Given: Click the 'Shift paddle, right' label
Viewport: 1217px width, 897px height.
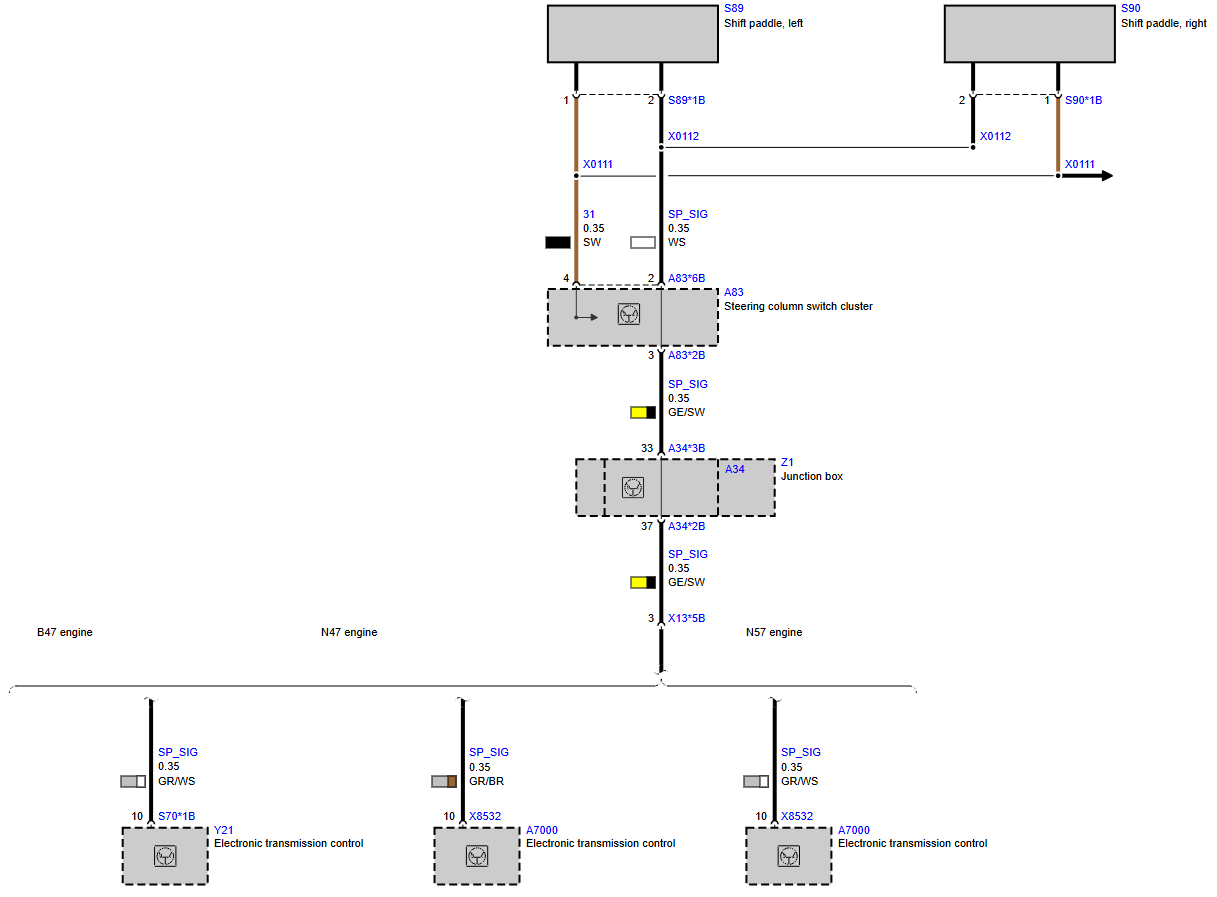Looking at the screenshot, I should pyautogui.click(x=1164, y=23).
